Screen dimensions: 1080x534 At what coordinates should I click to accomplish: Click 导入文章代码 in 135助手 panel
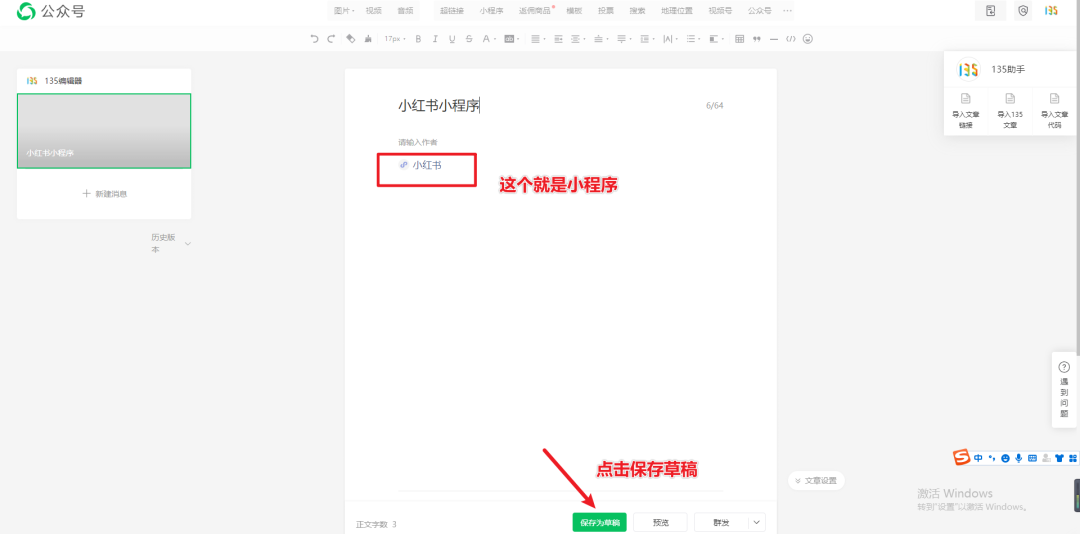point(1054,110)
